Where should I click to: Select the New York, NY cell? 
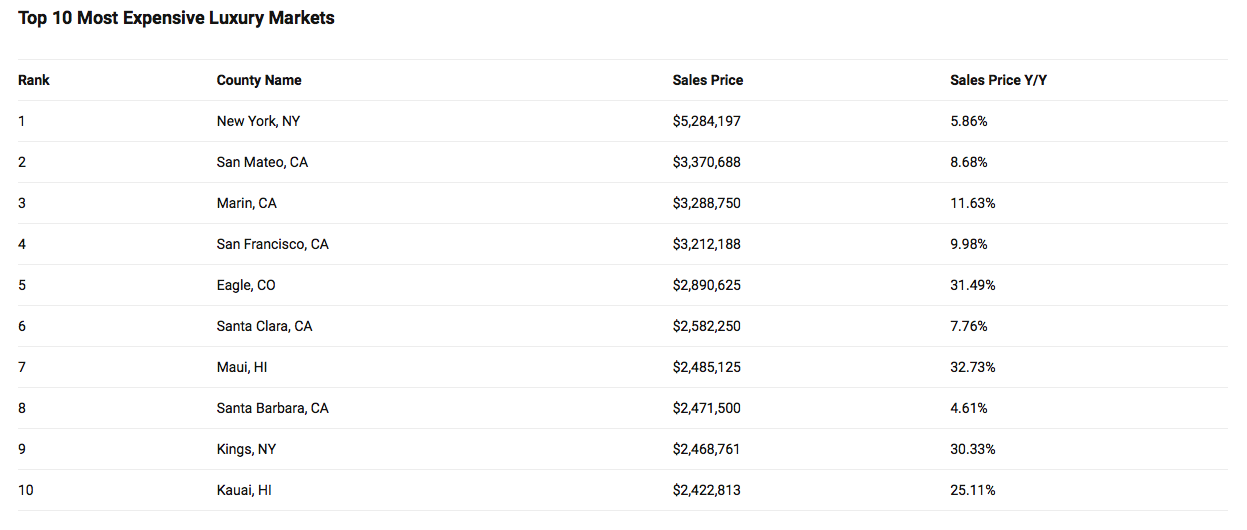(x=258, y=121)
